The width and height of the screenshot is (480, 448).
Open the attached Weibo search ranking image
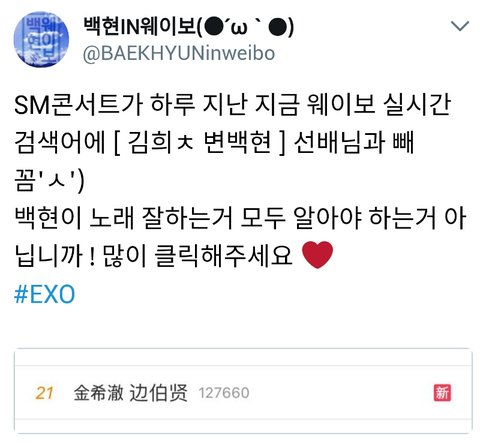click(x=243, y=391)
